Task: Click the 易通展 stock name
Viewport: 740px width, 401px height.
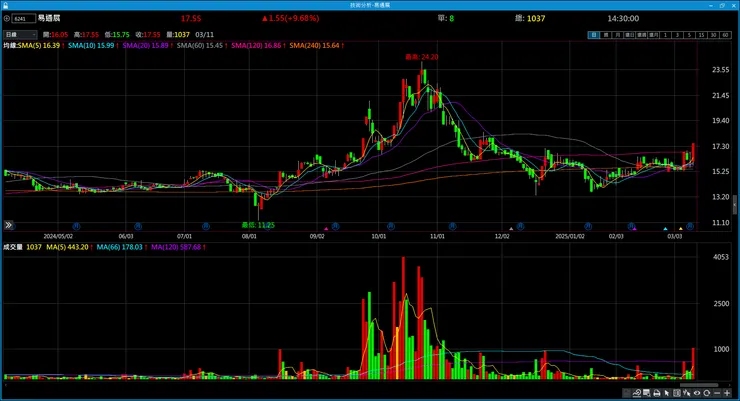Action: pos(49,18)
